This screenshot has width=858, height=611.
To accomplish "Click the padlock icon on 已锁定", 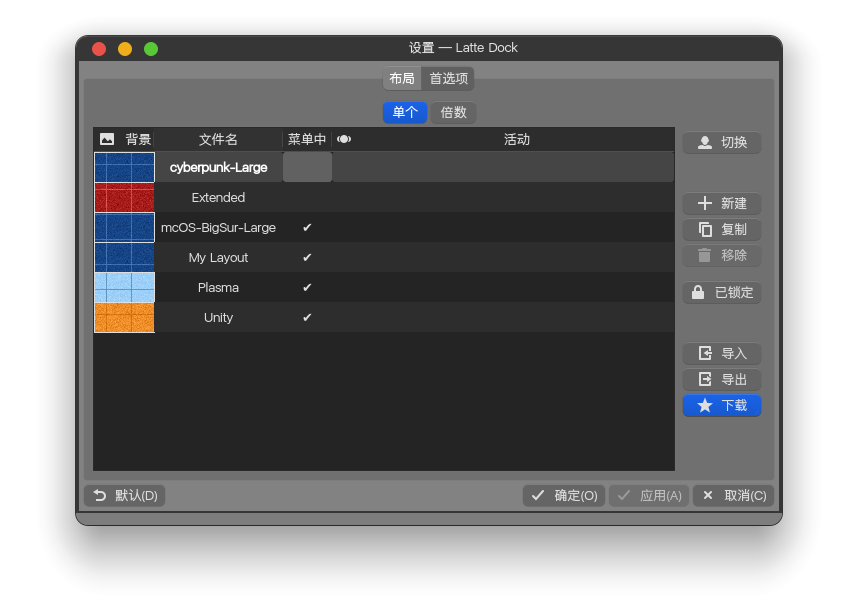I will (698, 292).
